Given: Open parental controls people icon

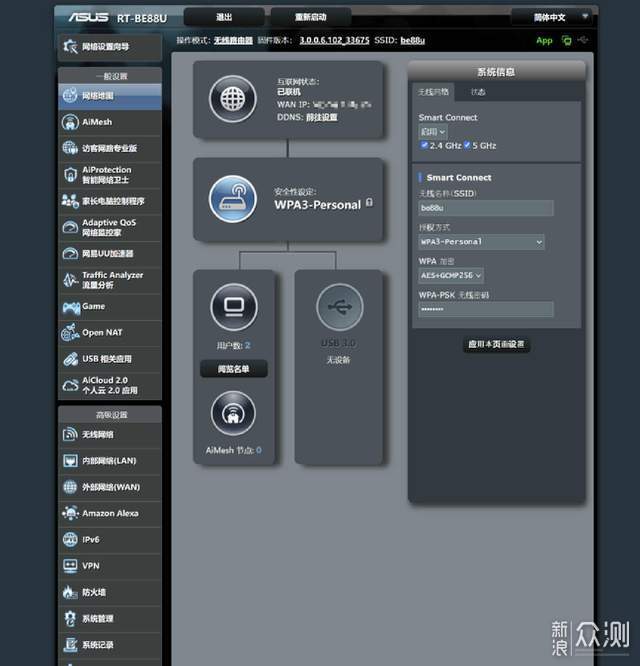Looking at the screenshot, I should click(x=70, y=201).
